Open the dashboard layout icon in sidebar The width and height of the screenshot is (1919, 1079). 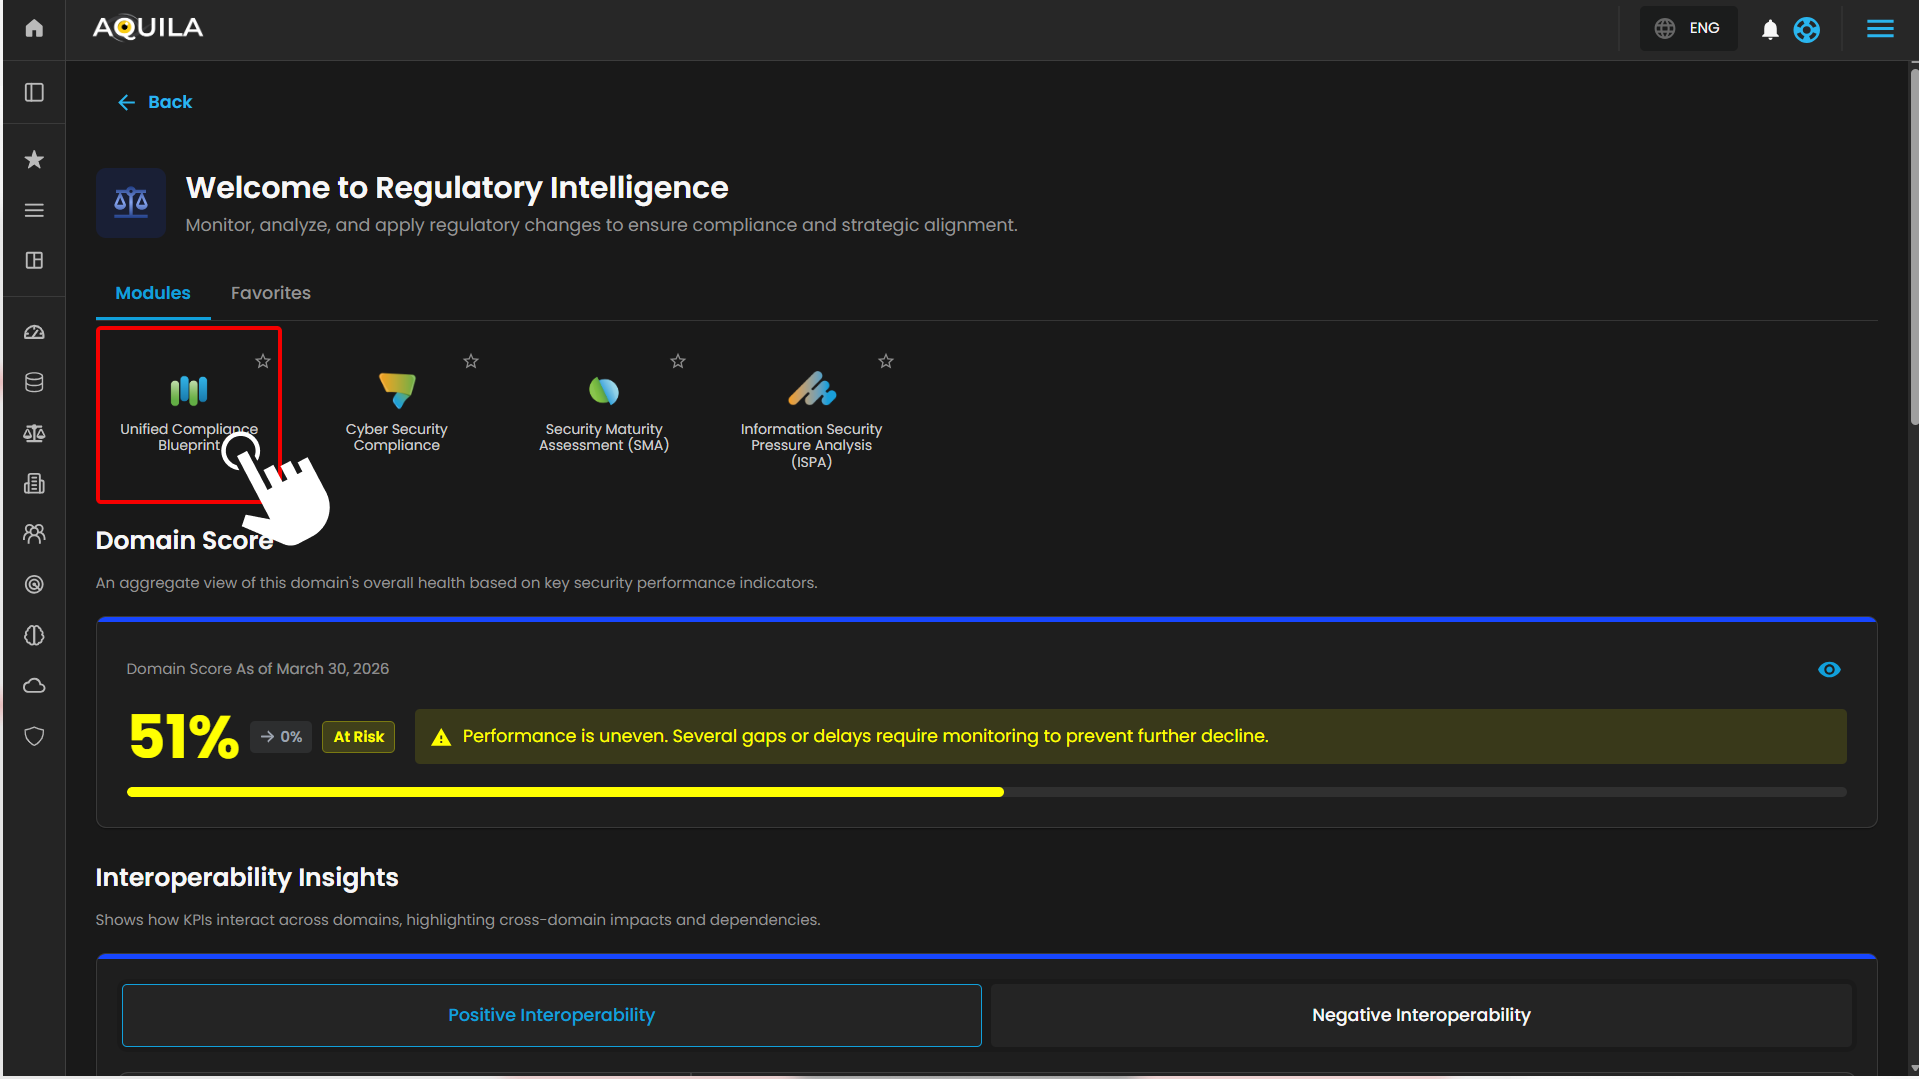pos(34,260)
